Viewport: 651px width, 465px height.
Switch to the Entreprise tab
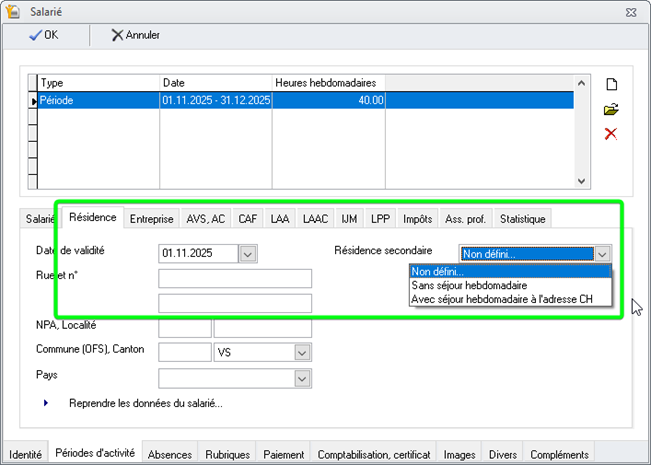pos(152,219)
